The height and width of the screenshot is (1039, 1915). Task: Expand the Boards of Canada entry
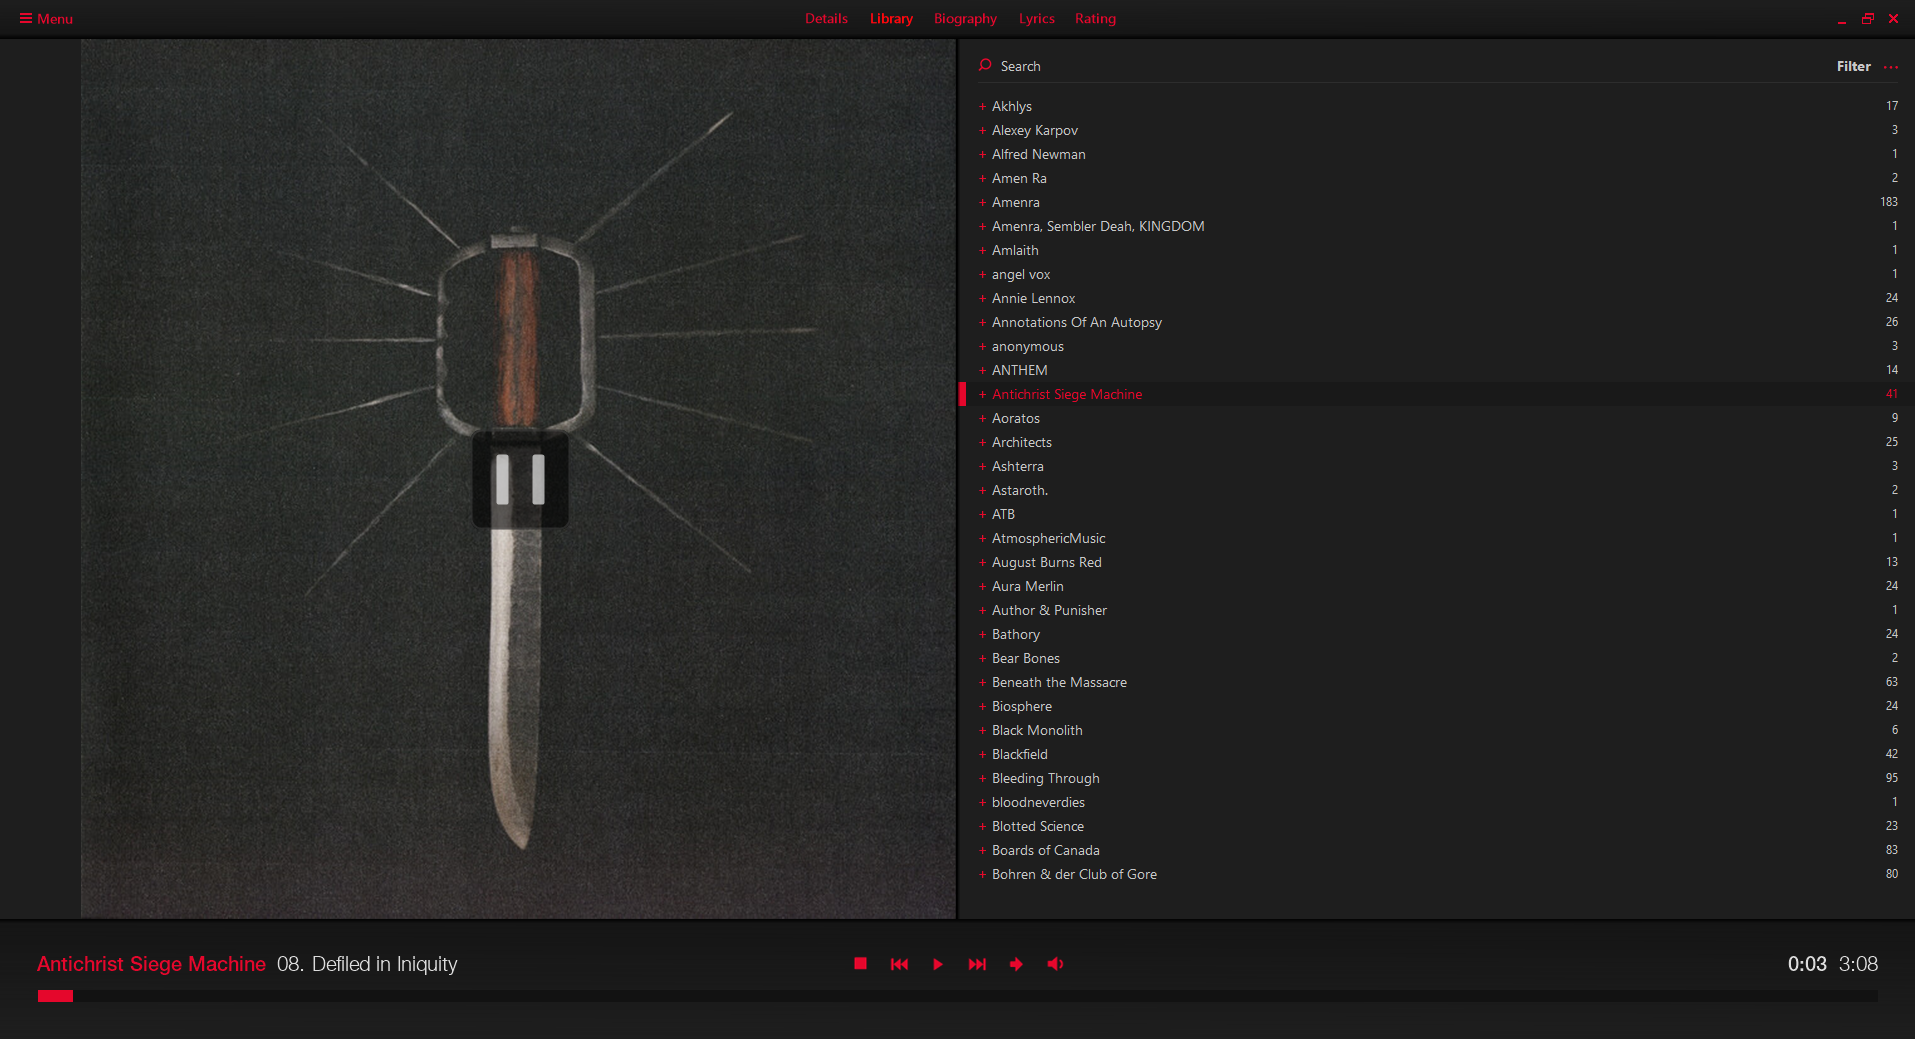pos(982,850)
